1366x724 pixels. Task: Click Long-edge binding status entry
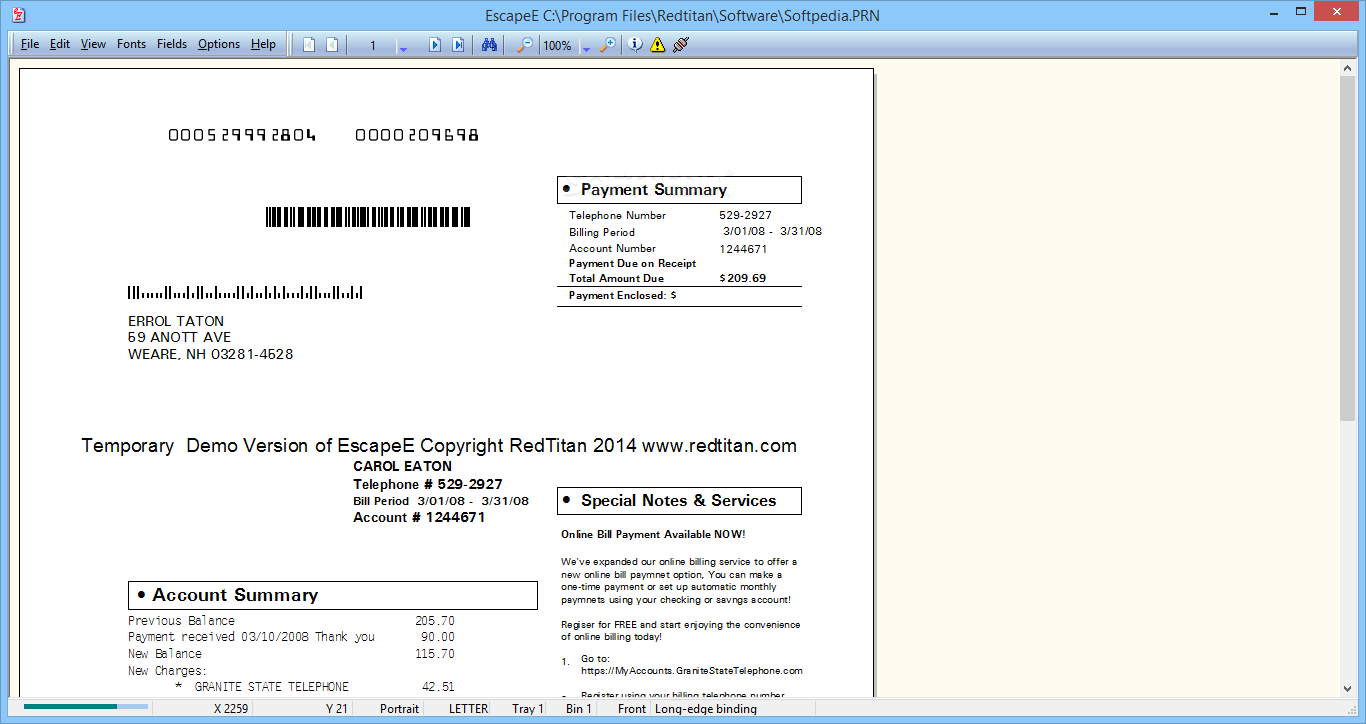click(x=706, y=709)
